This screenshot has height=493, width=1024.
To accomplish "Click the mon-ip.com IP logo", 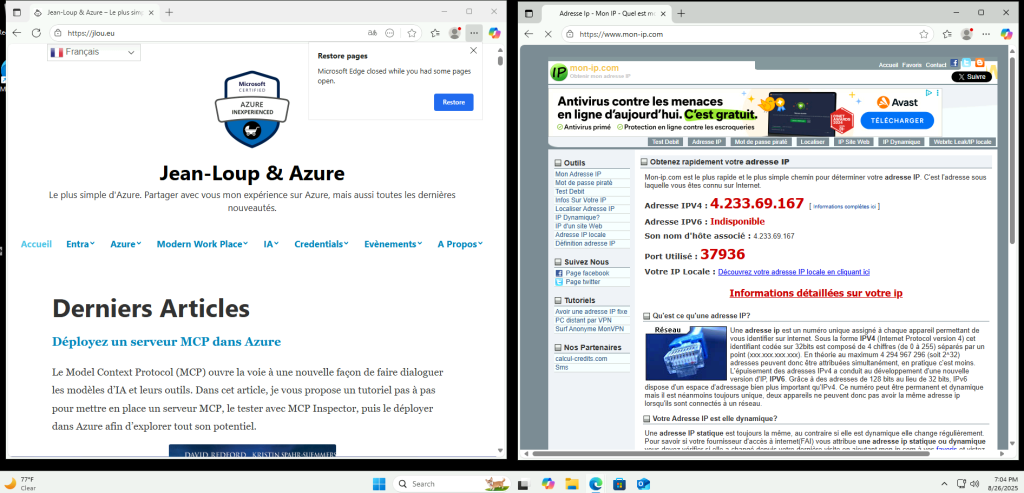I will pyautogui.click(x=558, y=72).
